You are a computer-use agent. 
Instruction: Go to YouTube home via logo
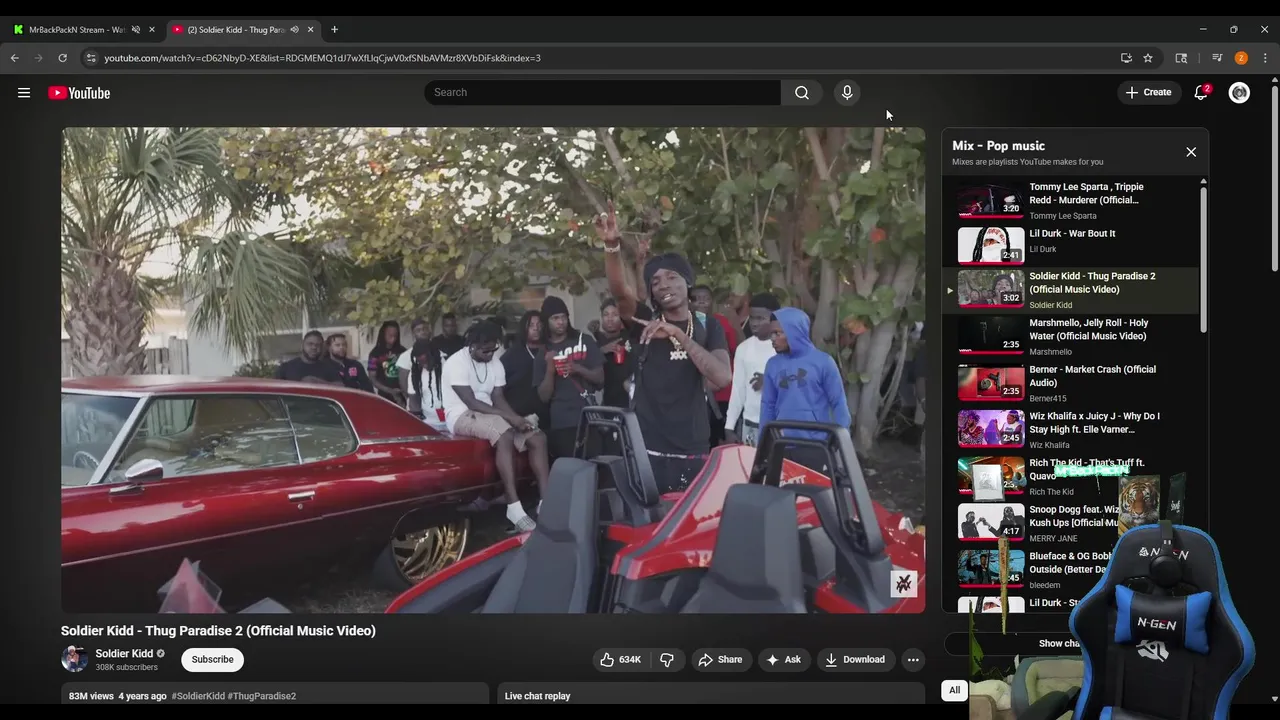pyautogui.click(x=79, y=93)
